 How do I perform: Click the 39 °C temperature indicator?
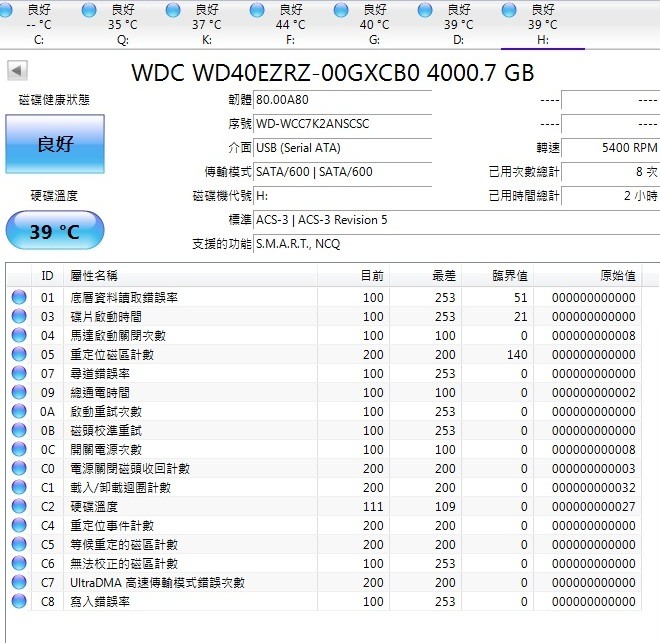(55, 231)
